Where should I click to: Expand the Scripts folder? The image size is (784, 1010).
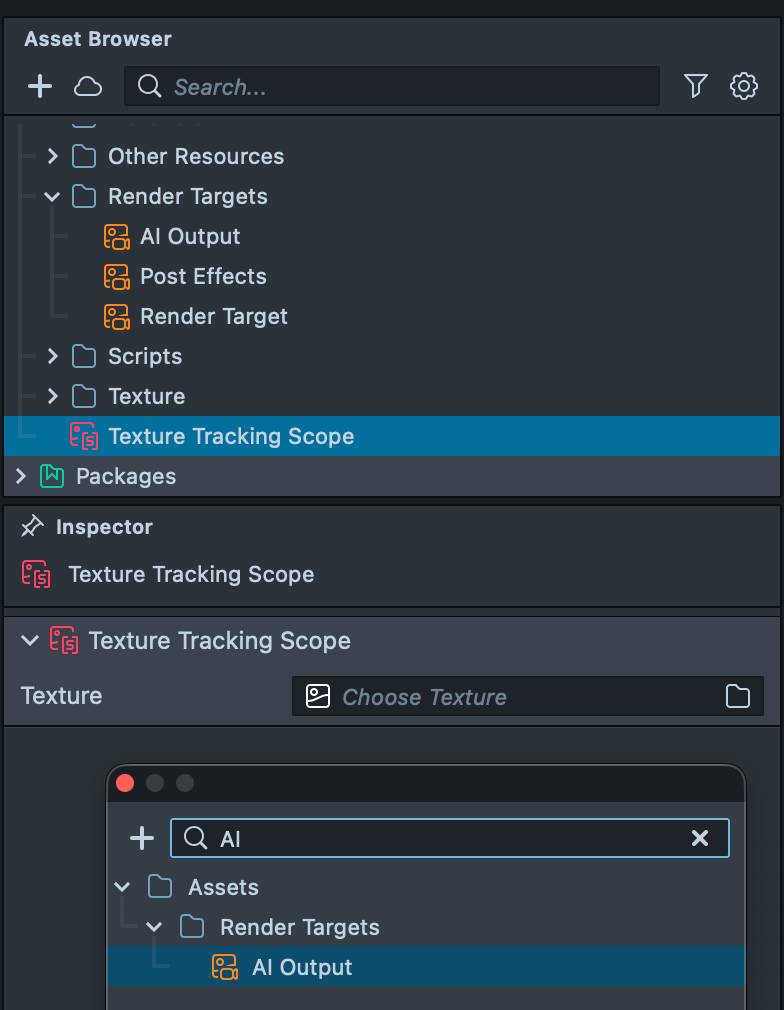[53, 356]
